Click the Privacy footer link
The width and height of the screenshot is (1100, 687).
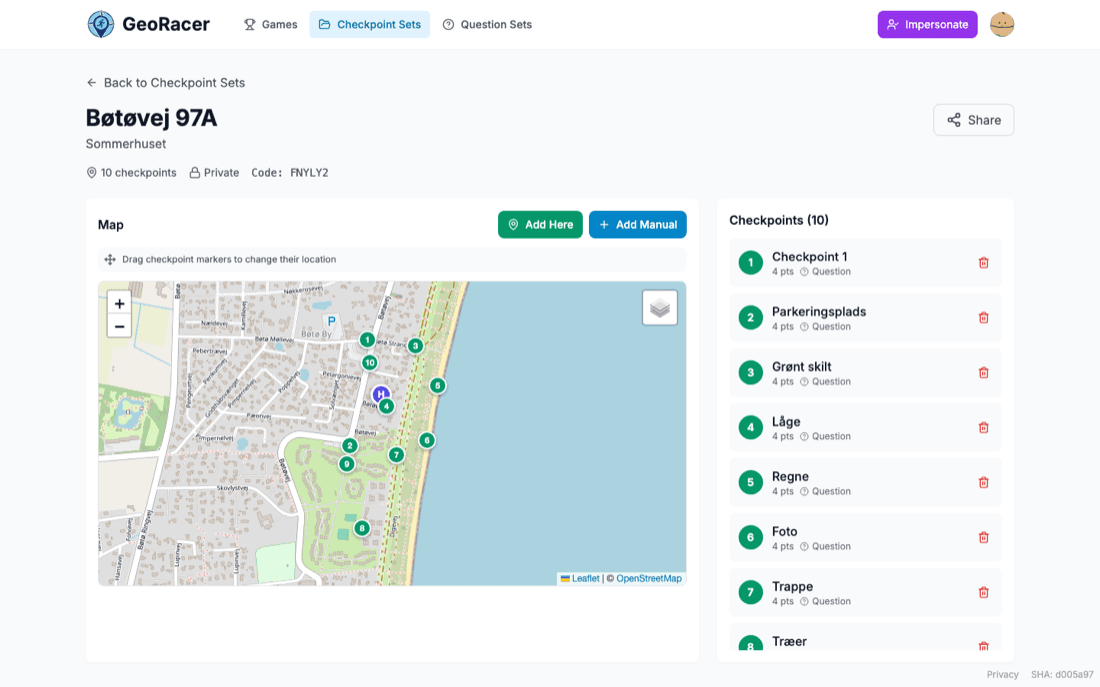1002,674
